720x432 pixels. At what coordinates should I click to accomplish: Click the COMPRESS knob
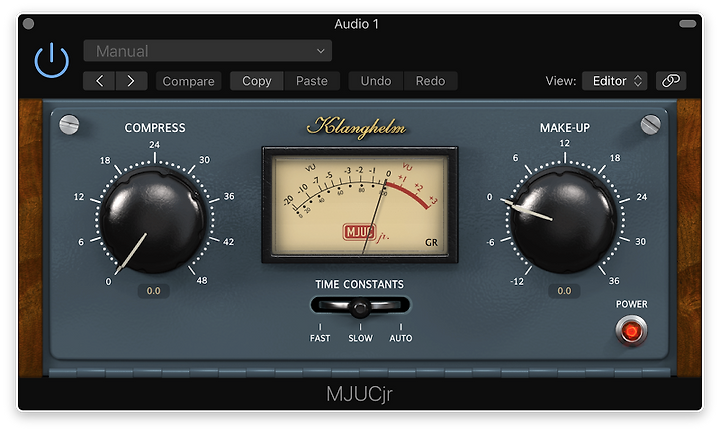[x=154, y=220]
